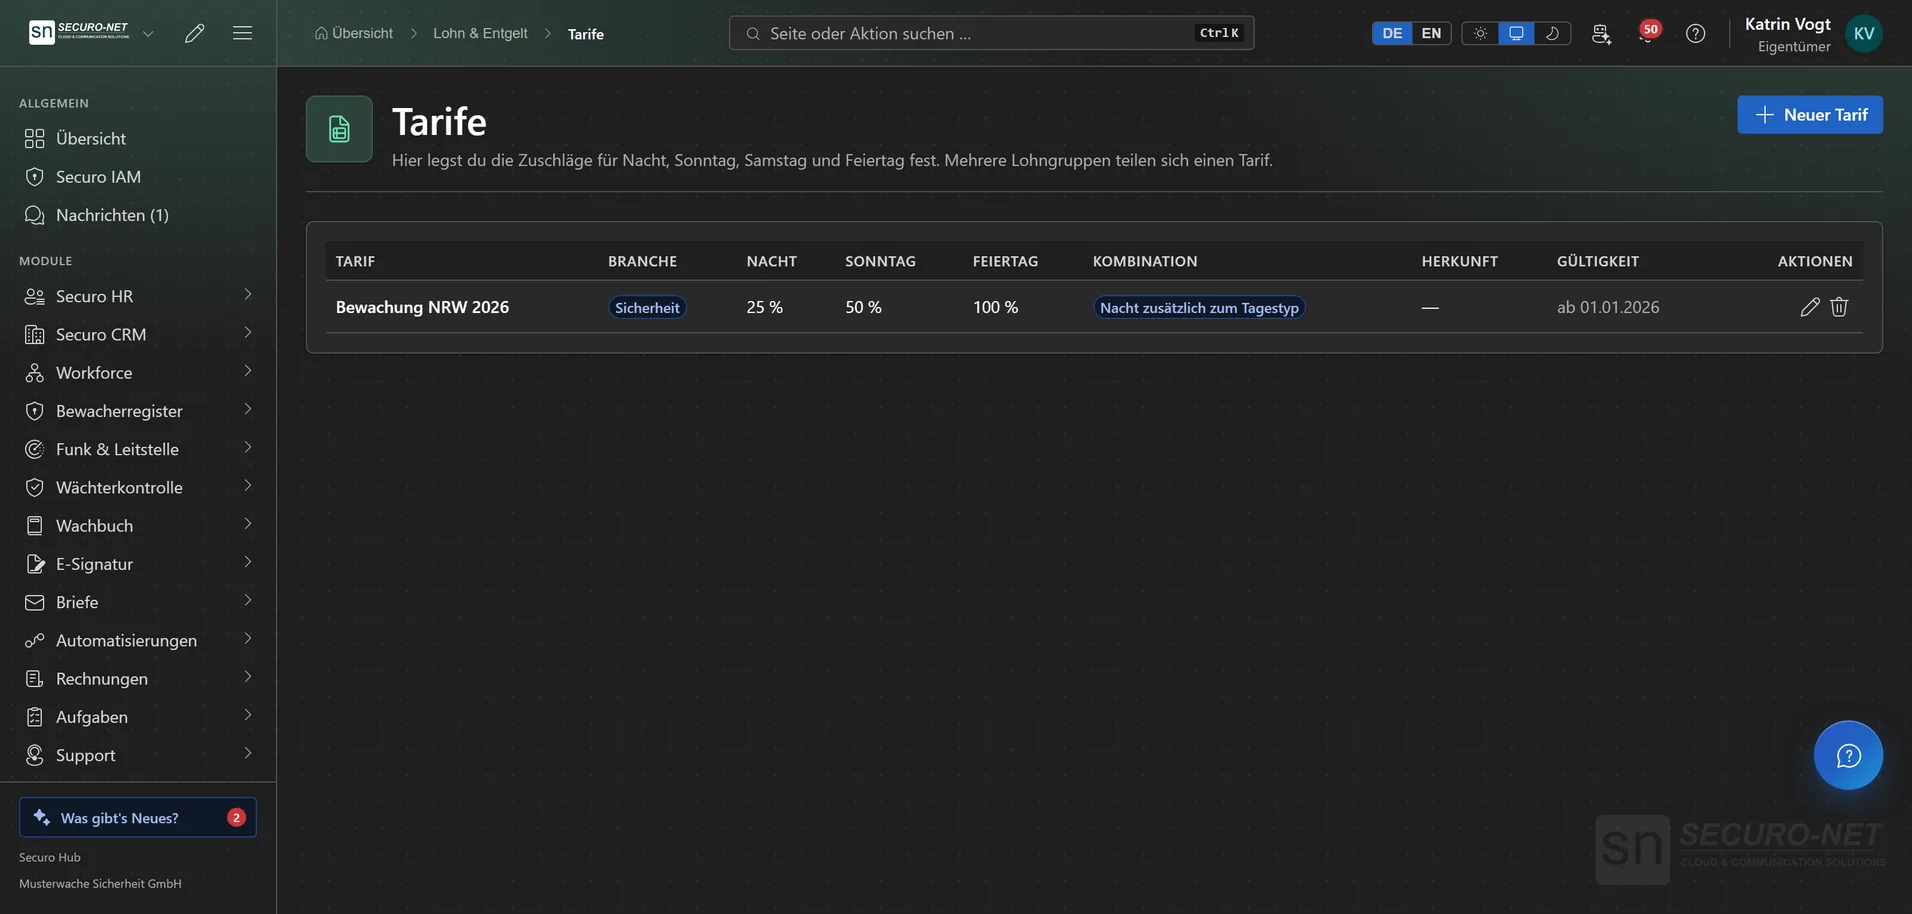Select system monitor theme mode
The width and height of the screenshot is (1912, 914).
coord(1516,33)
